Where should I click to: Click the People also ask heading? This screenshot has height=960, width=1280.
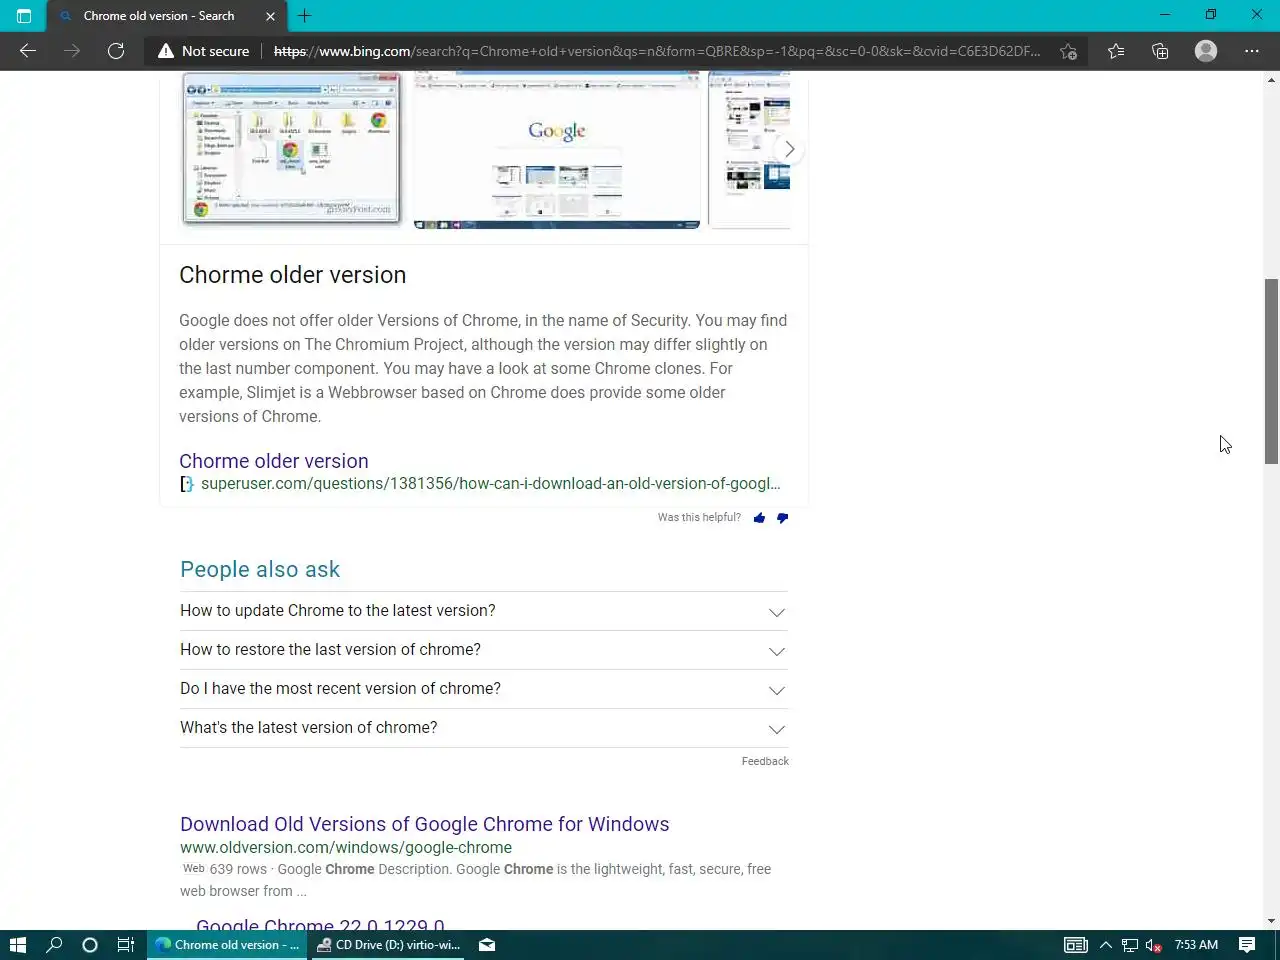[260, 569]
